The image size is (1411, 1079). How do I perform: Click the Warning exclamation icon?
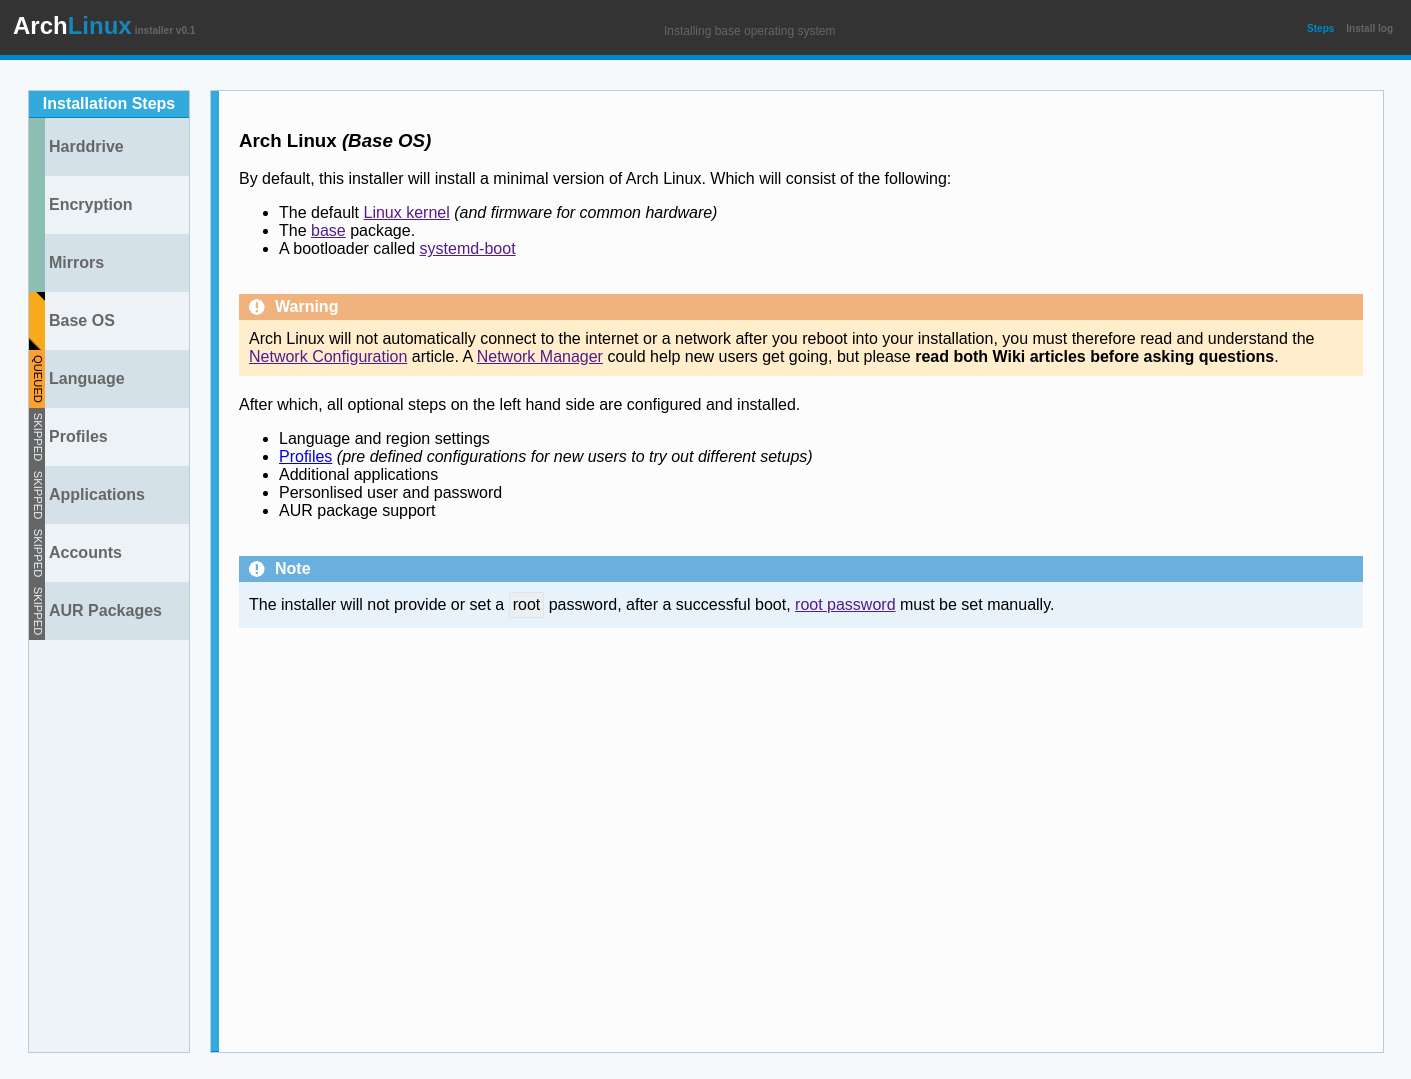tap(257, 307)
